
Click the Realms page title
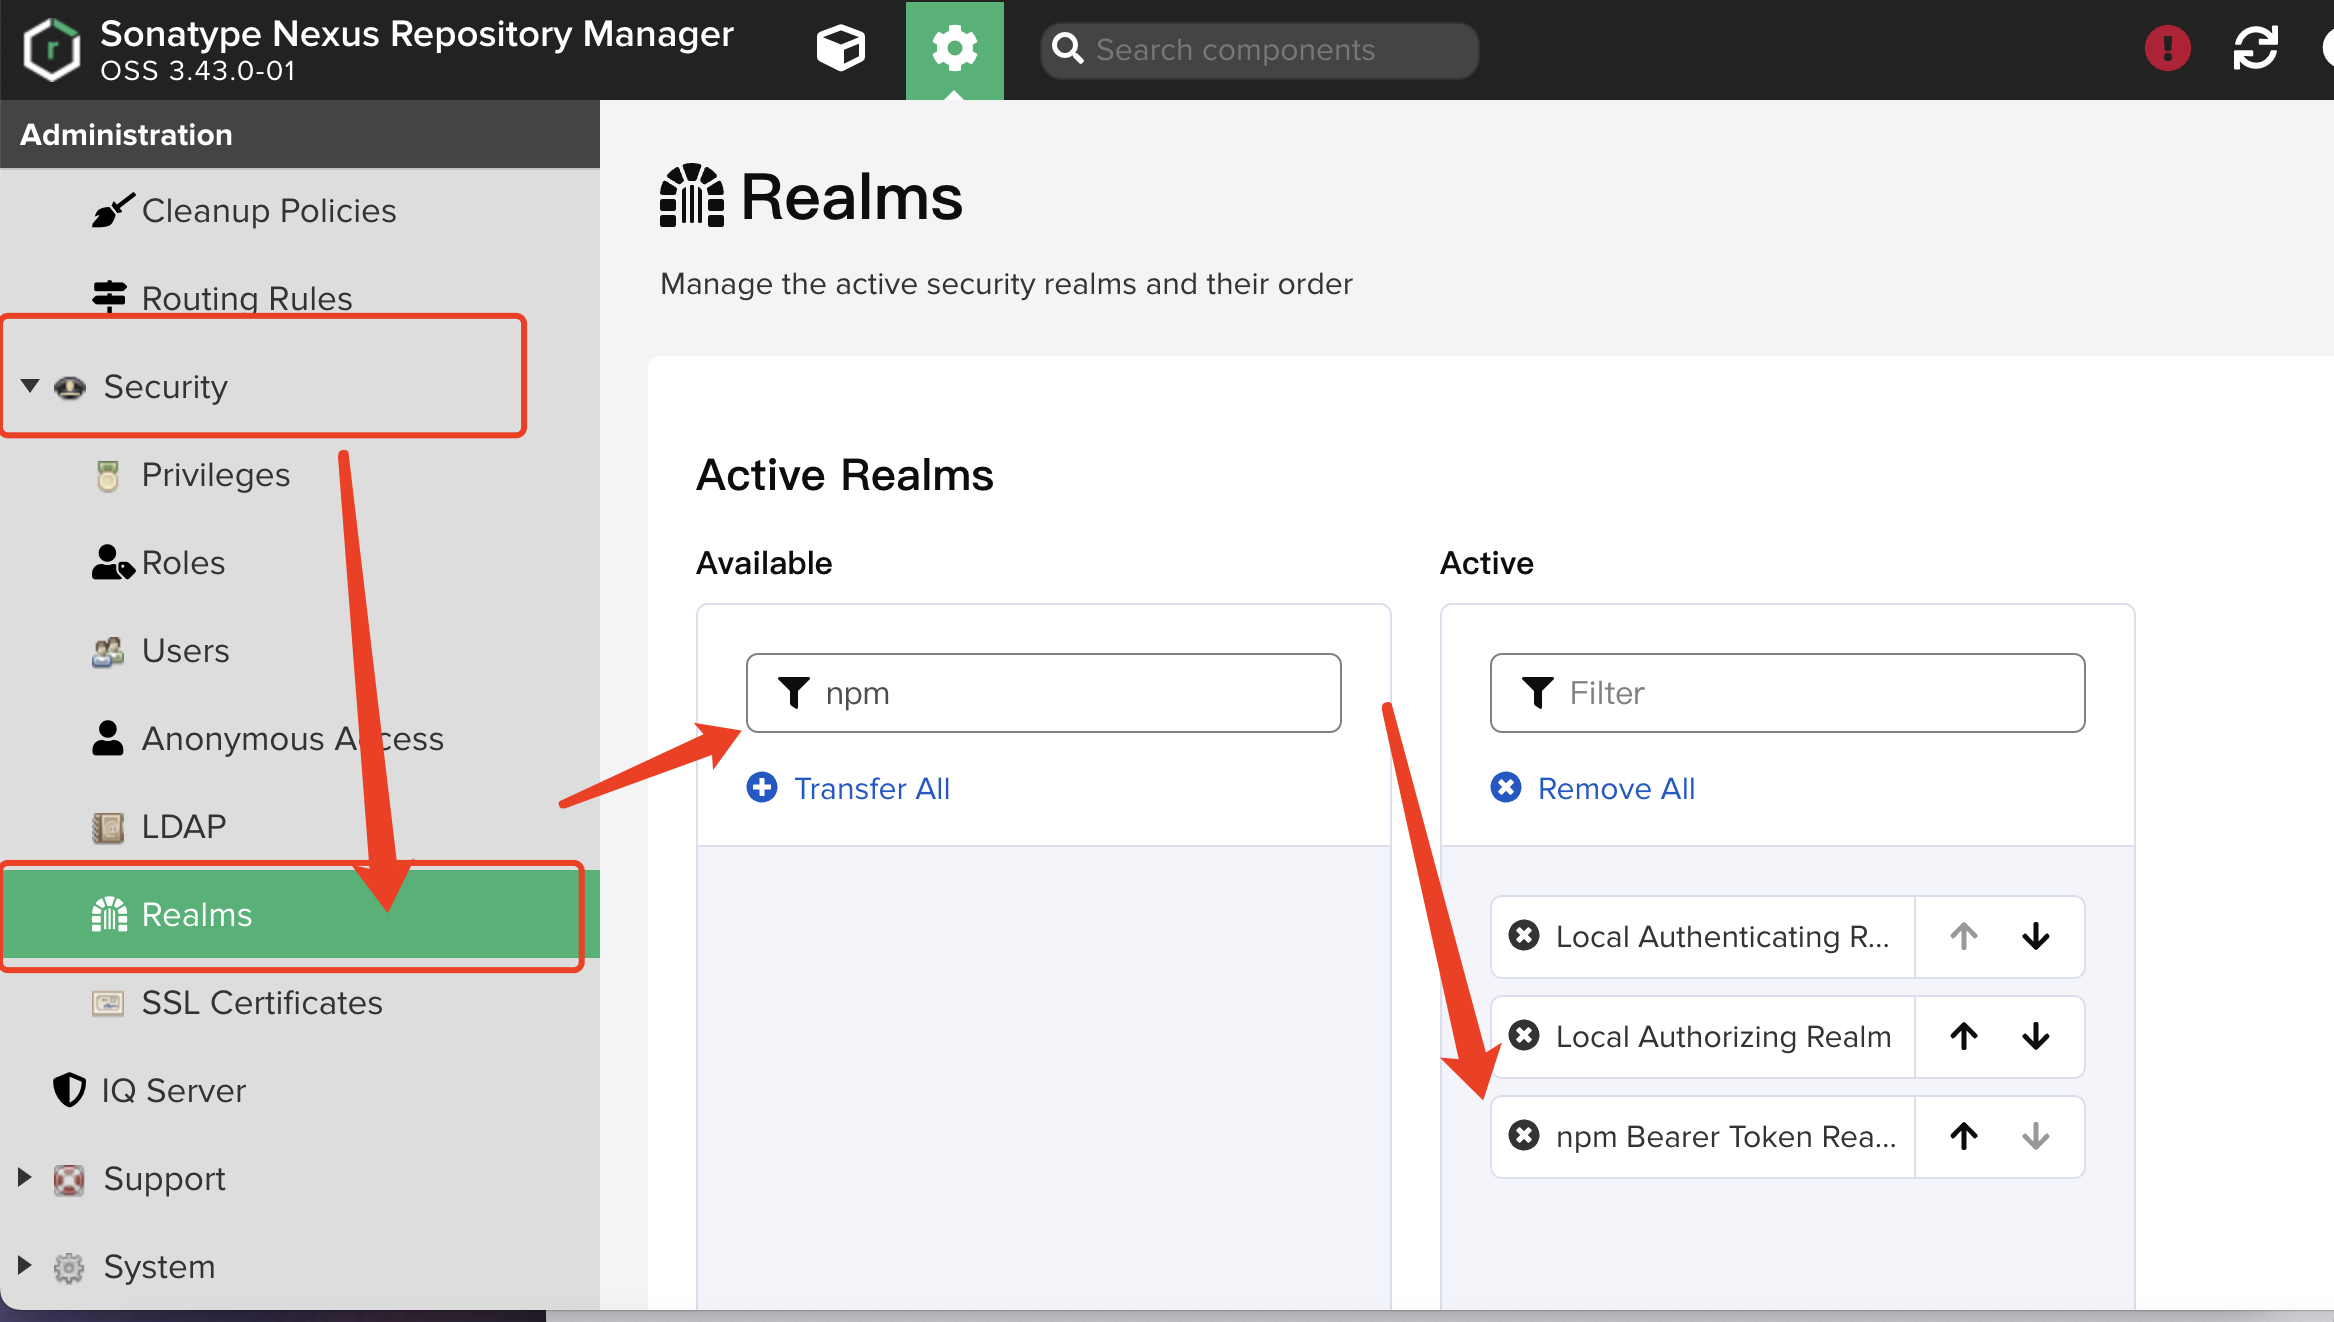[851, 197]
